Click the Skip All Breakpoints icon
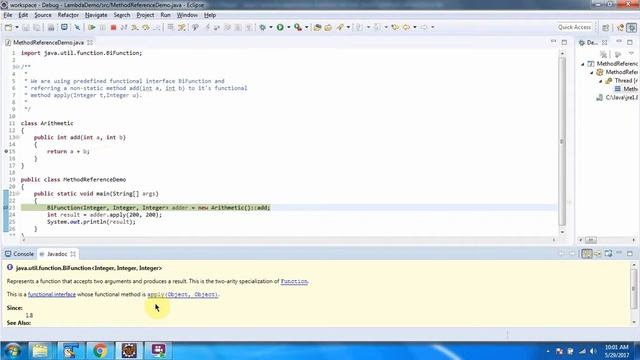This screenshot has width=640, height=360. click(x=77, y=27)
